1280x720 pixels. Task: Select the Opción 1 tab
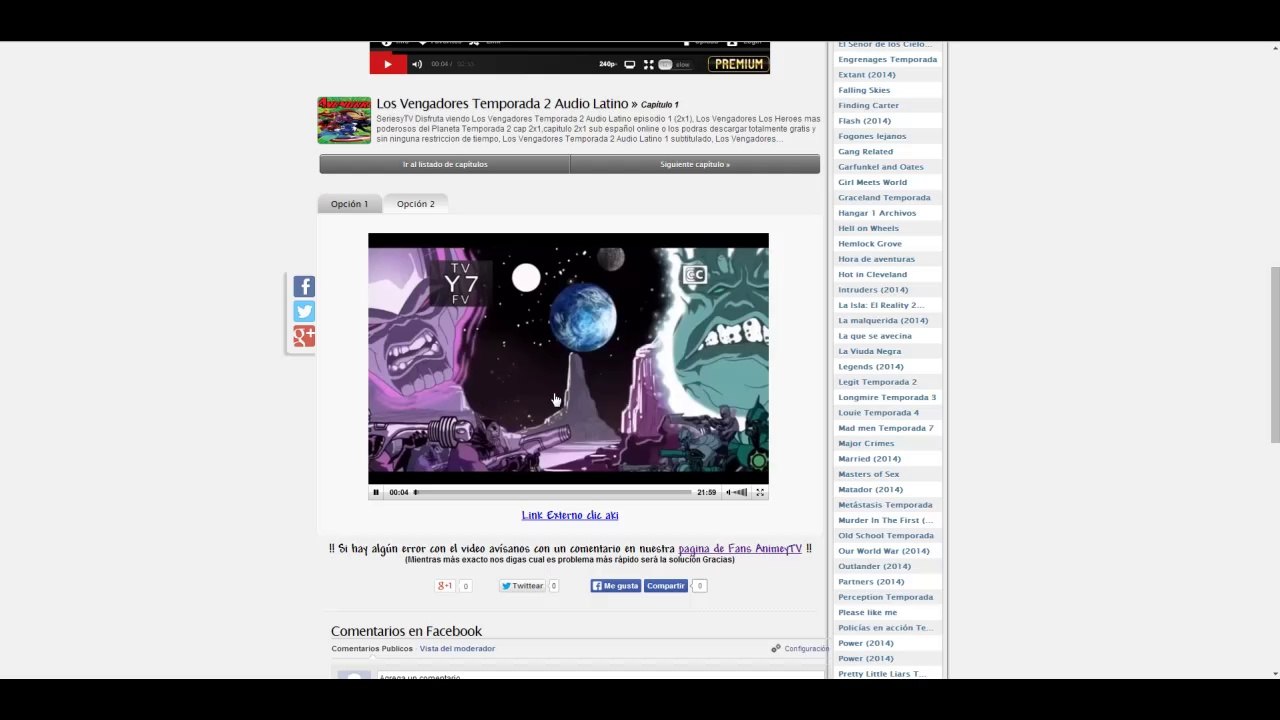coord(350,204)
